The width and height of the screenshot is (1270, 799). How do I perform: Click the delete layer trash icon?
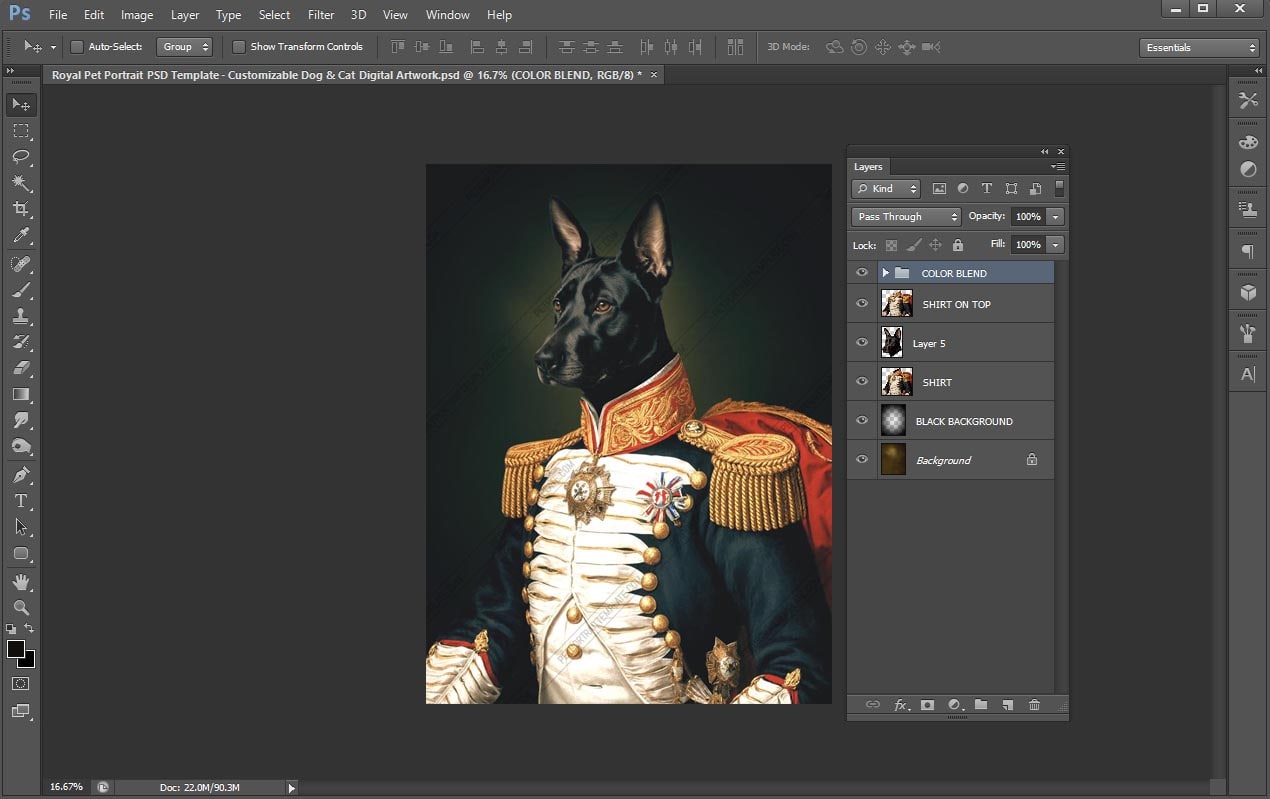(x=1034, y=705)
